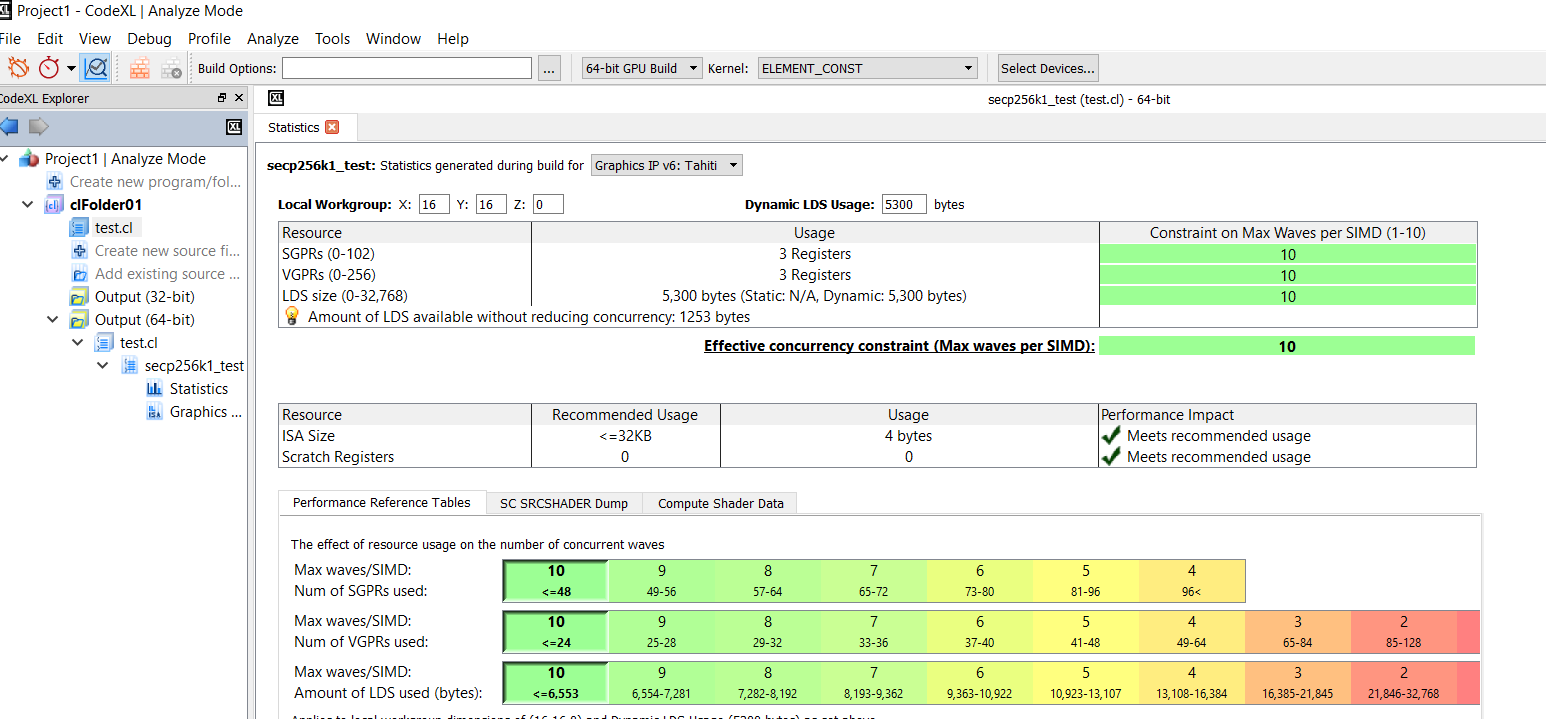The image size is (1546, 719).
Task: Click the ... button next to Build Options
Action: pos(549,68)
